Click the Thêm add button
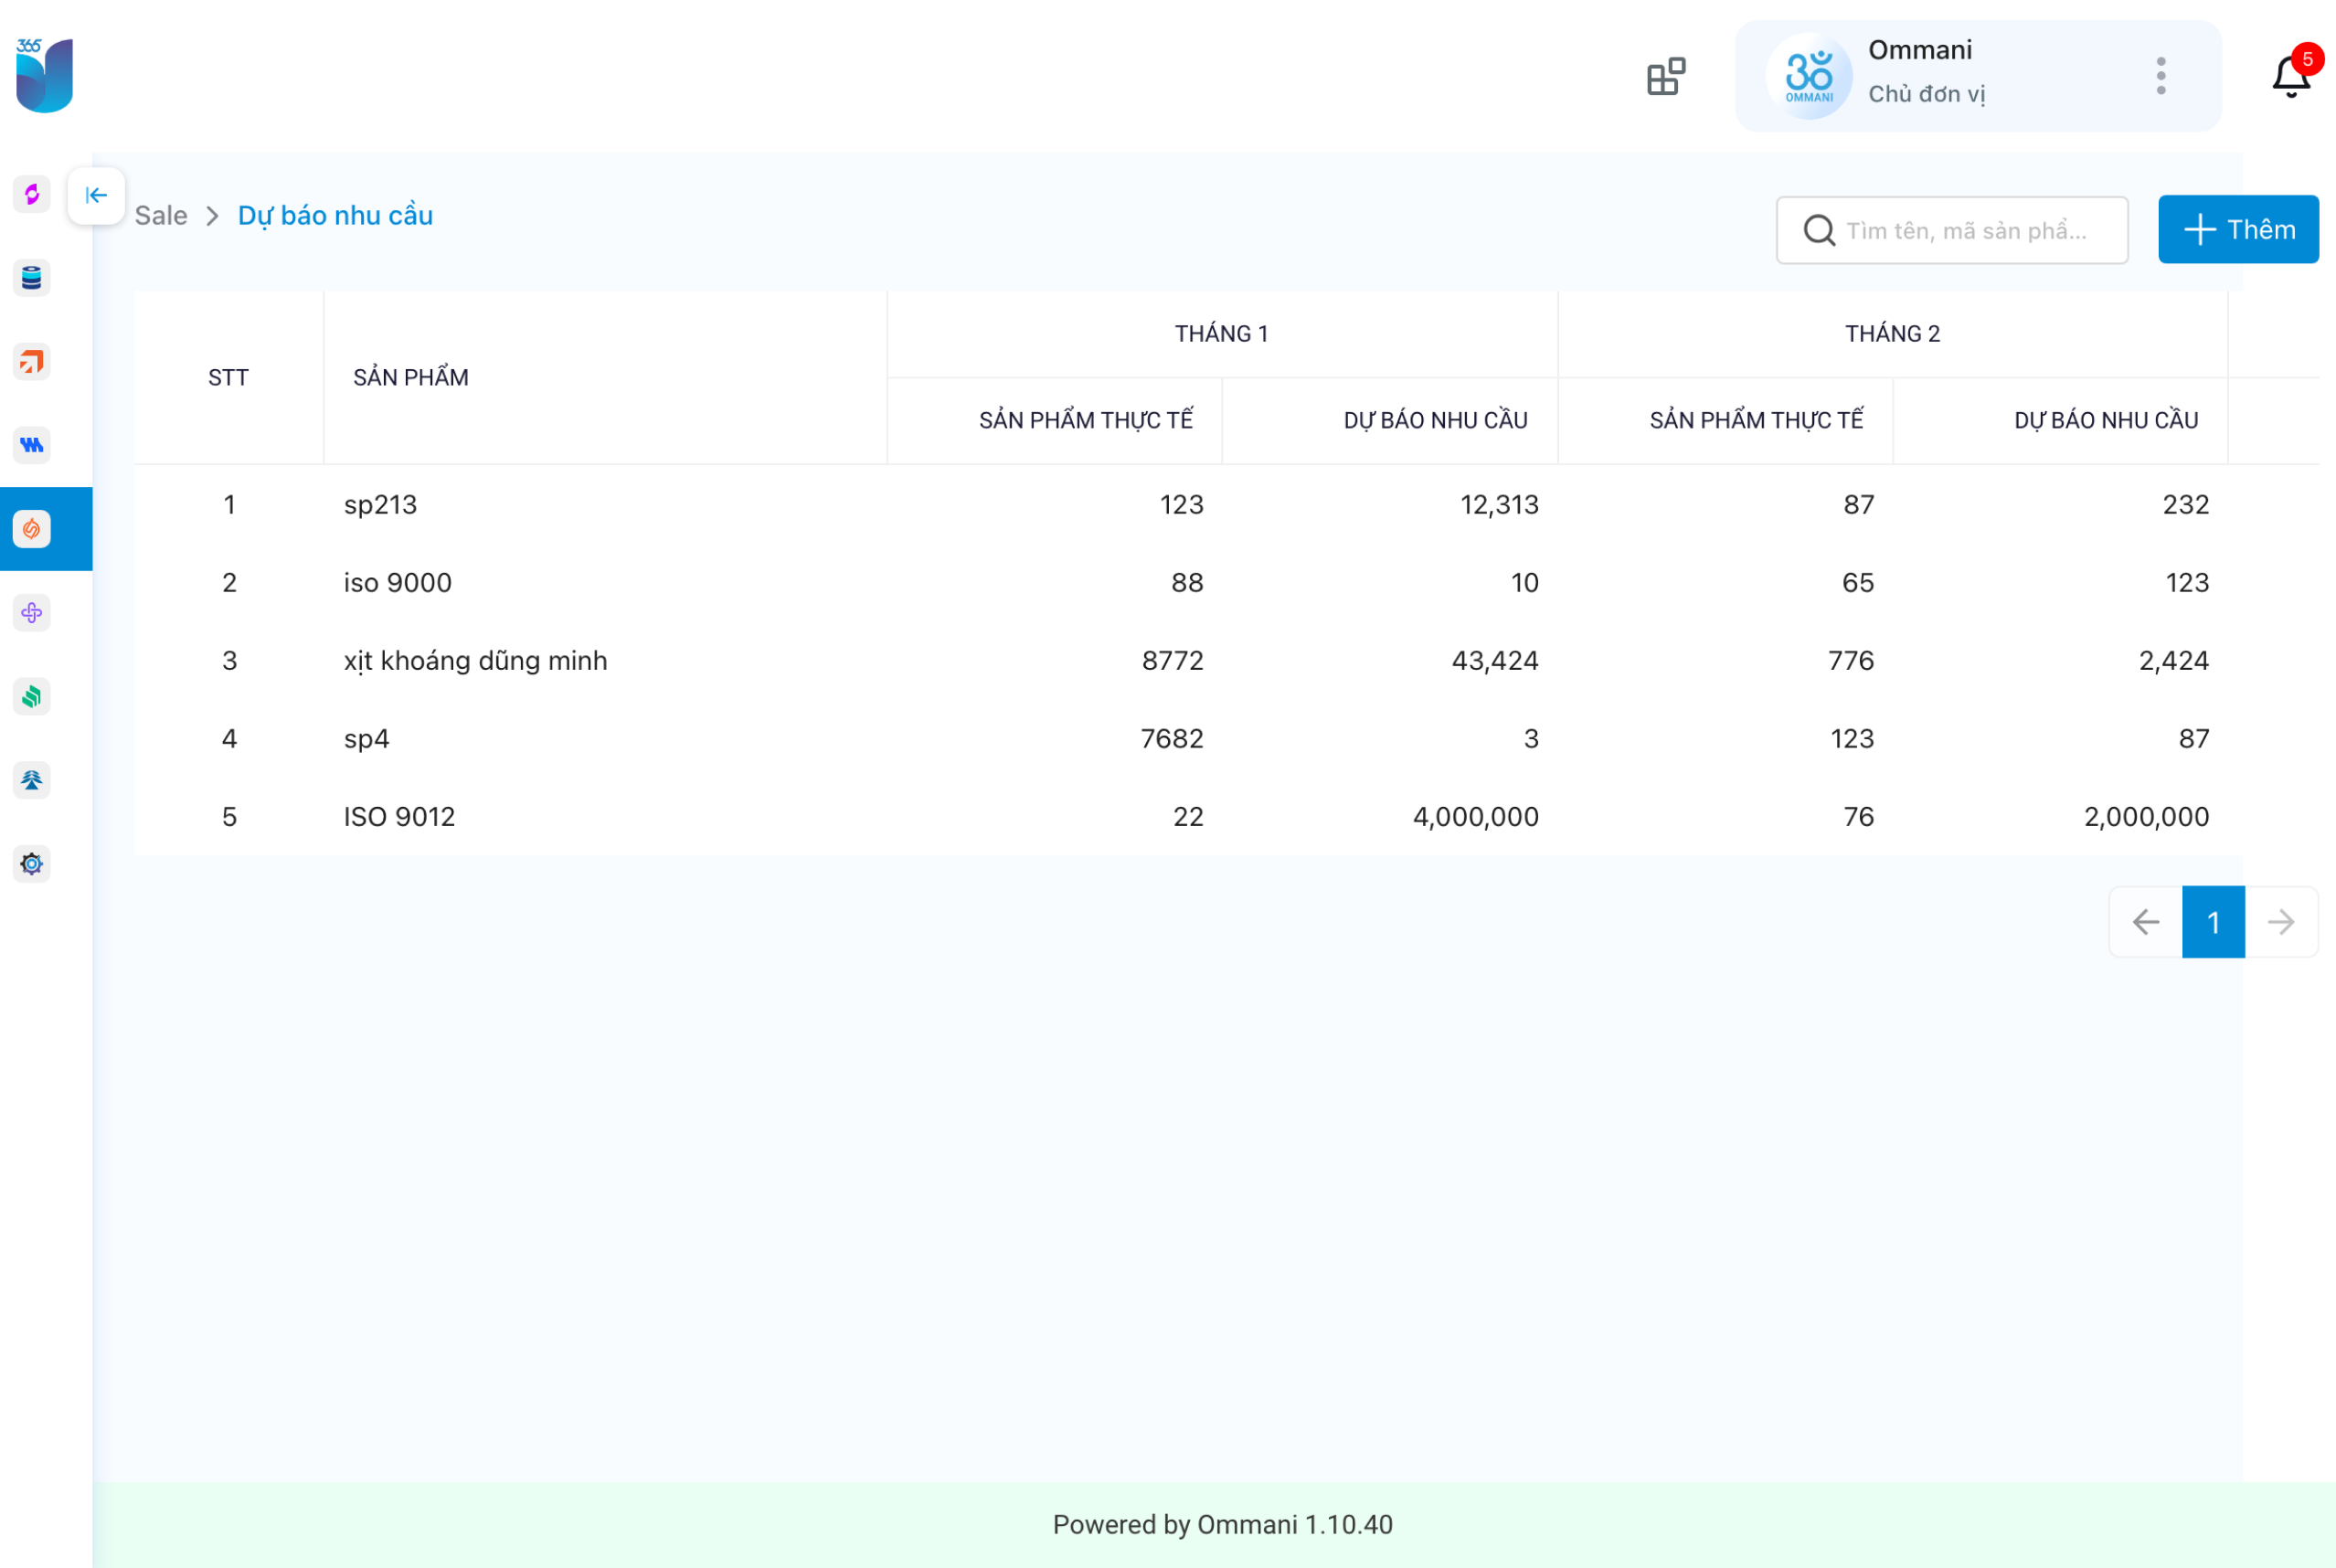Viewport: 2336px width, 1568px height. (x=2237, y=230)
